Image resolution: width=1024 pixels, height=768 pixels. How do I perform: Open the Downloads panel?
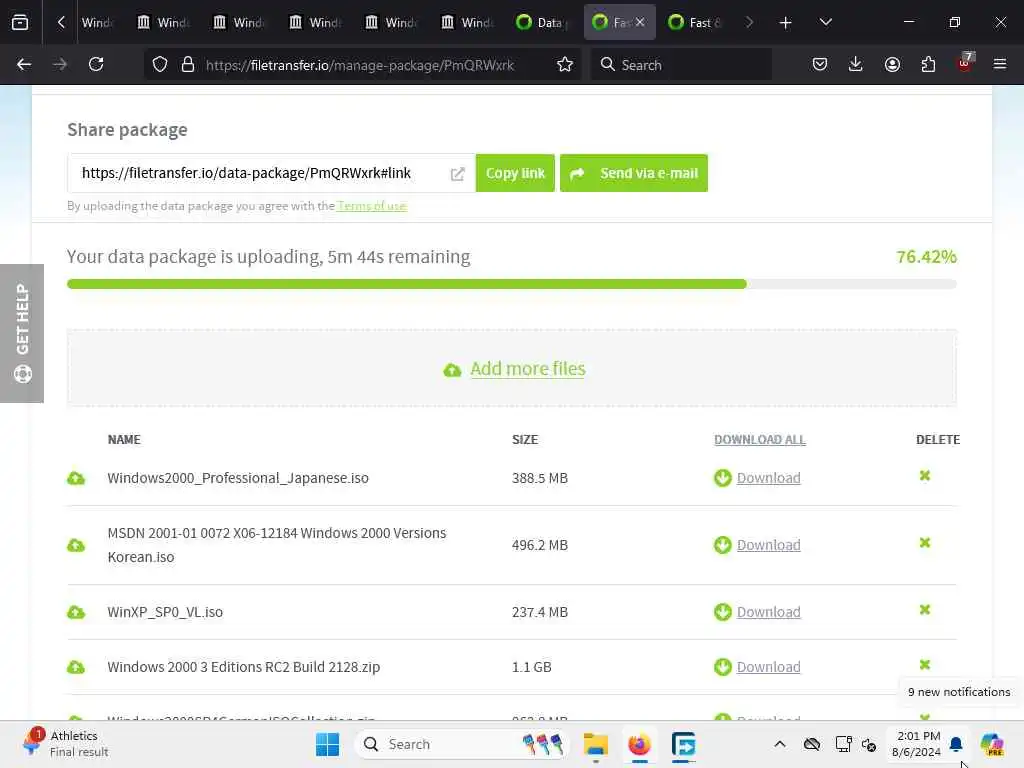tap(856, 64)
